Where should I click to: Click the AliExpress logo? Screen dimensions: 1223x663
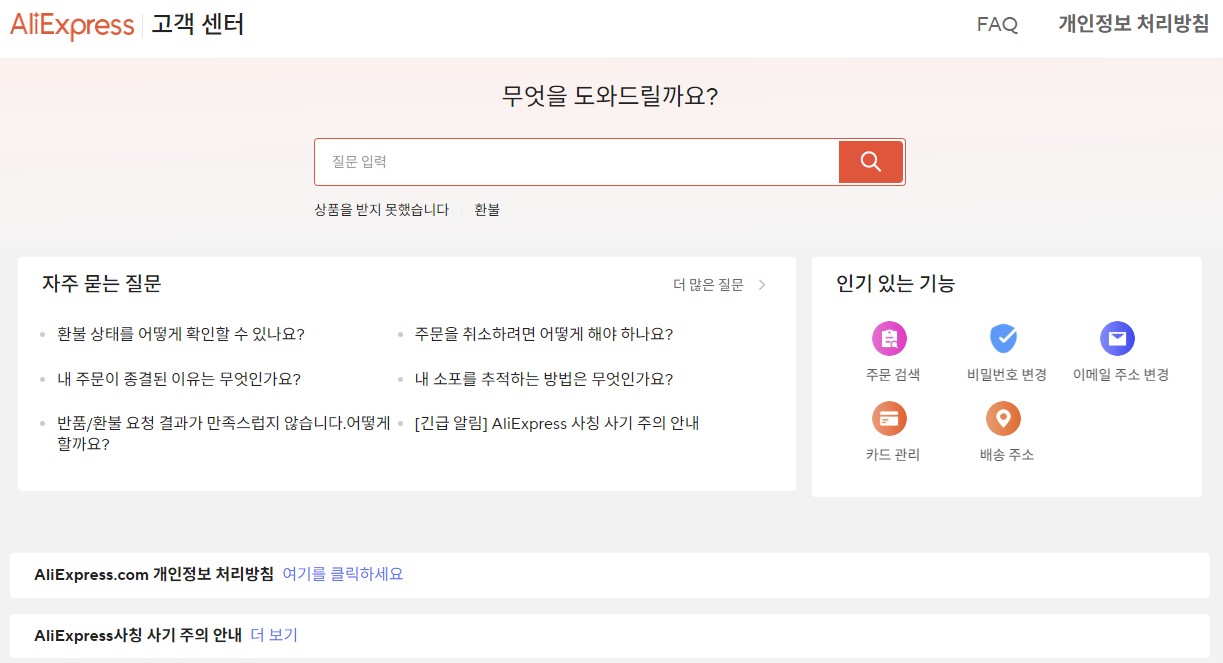(72, 25)
